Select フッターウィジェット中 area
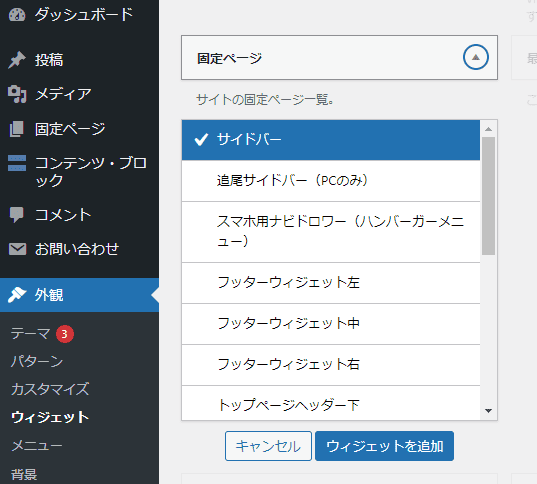Viewport: 537px width, 484px height. (x=331, y=324)
